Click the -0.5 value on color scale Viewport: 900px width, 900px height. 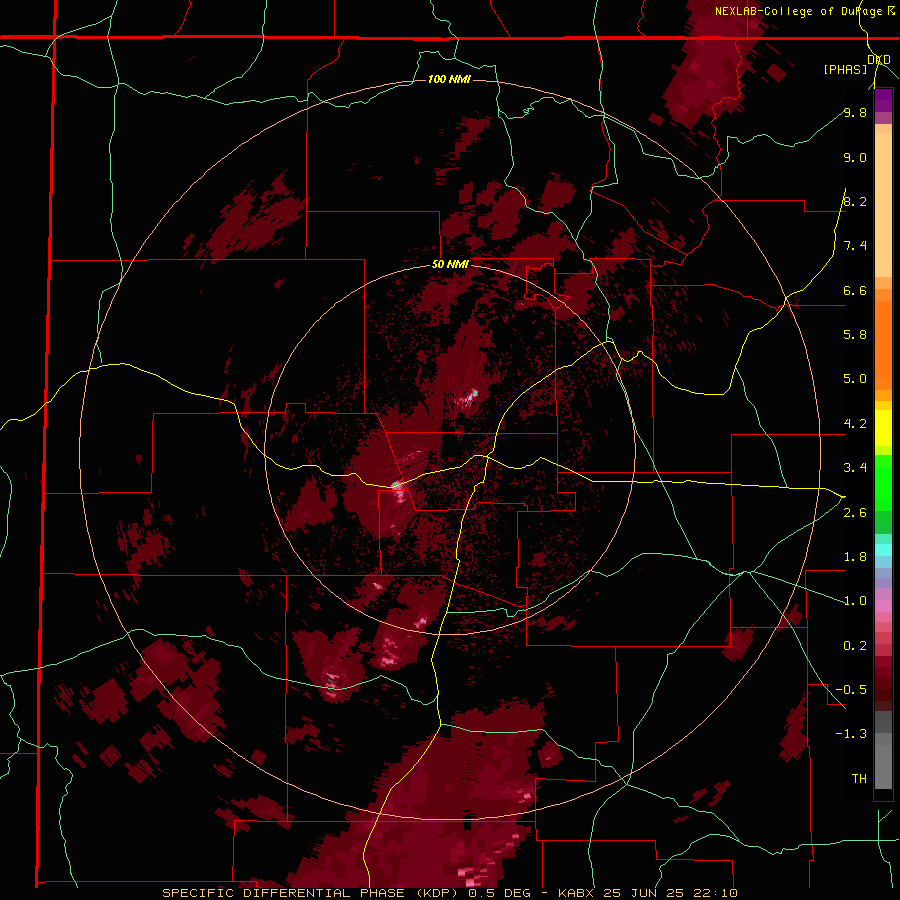tap(851, 690)
